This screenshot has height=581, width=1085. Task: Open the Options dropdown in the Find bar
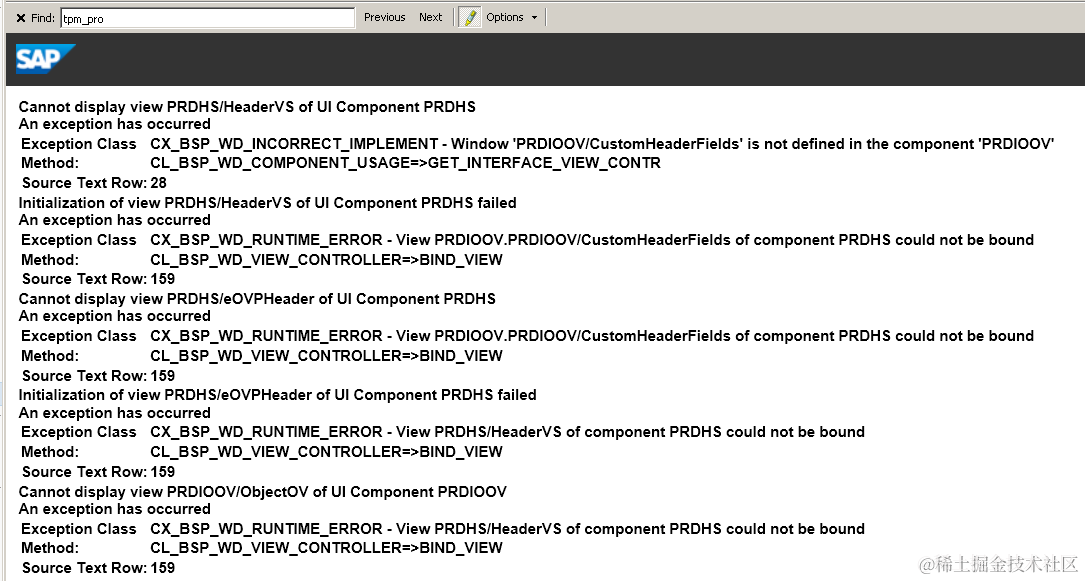512,17
